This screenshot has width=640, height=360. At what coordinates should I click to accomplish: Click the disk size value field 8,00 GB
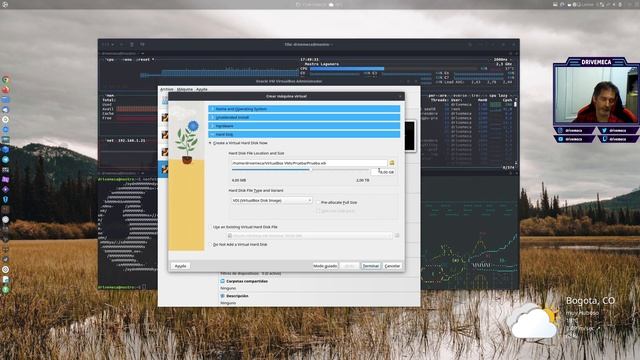click(x=384, y=172)
